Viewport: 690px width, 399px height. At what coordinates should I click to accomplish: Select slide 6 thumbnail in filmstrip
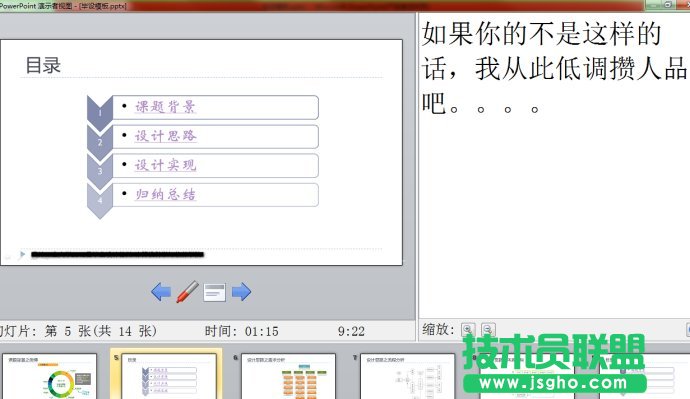click(x=288, y=376)
